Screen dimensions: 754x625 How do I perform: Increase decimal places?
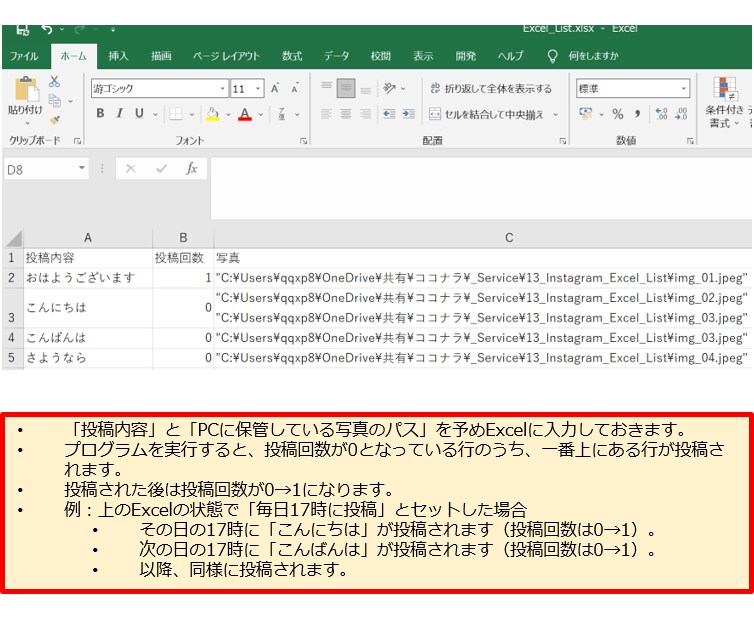pyautogui.click(x=662, y=114)
